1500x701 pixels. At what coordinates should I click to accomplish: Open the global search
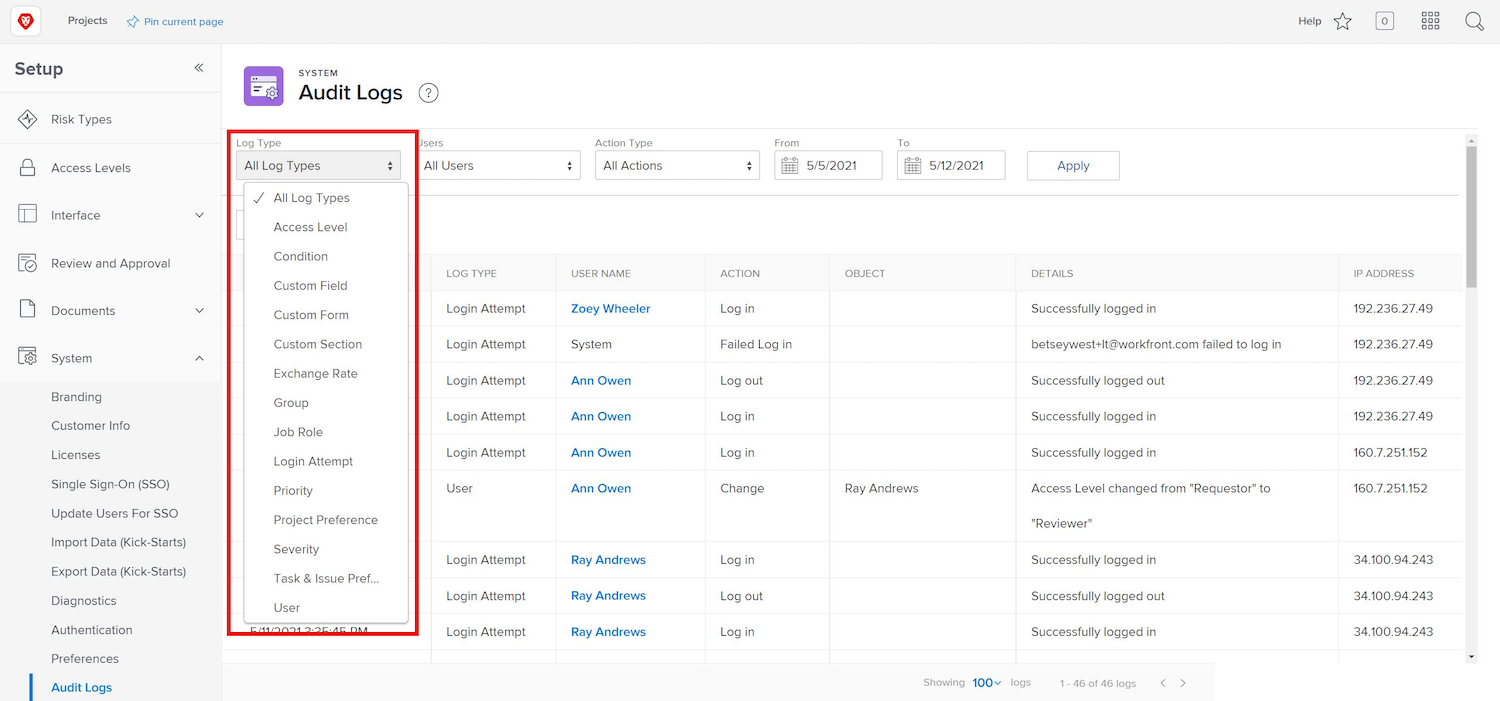tap(1474, 20)
